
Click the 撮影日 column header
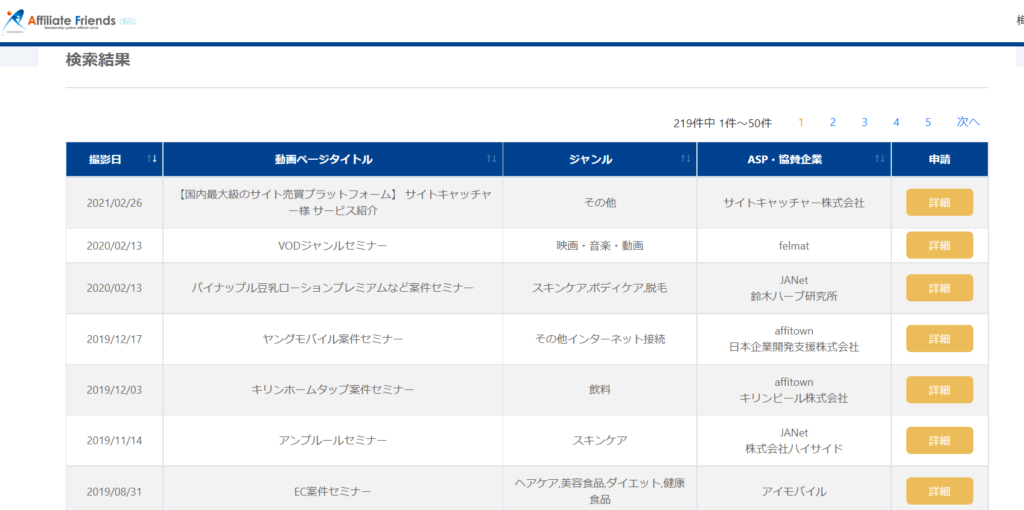[114, 159]
